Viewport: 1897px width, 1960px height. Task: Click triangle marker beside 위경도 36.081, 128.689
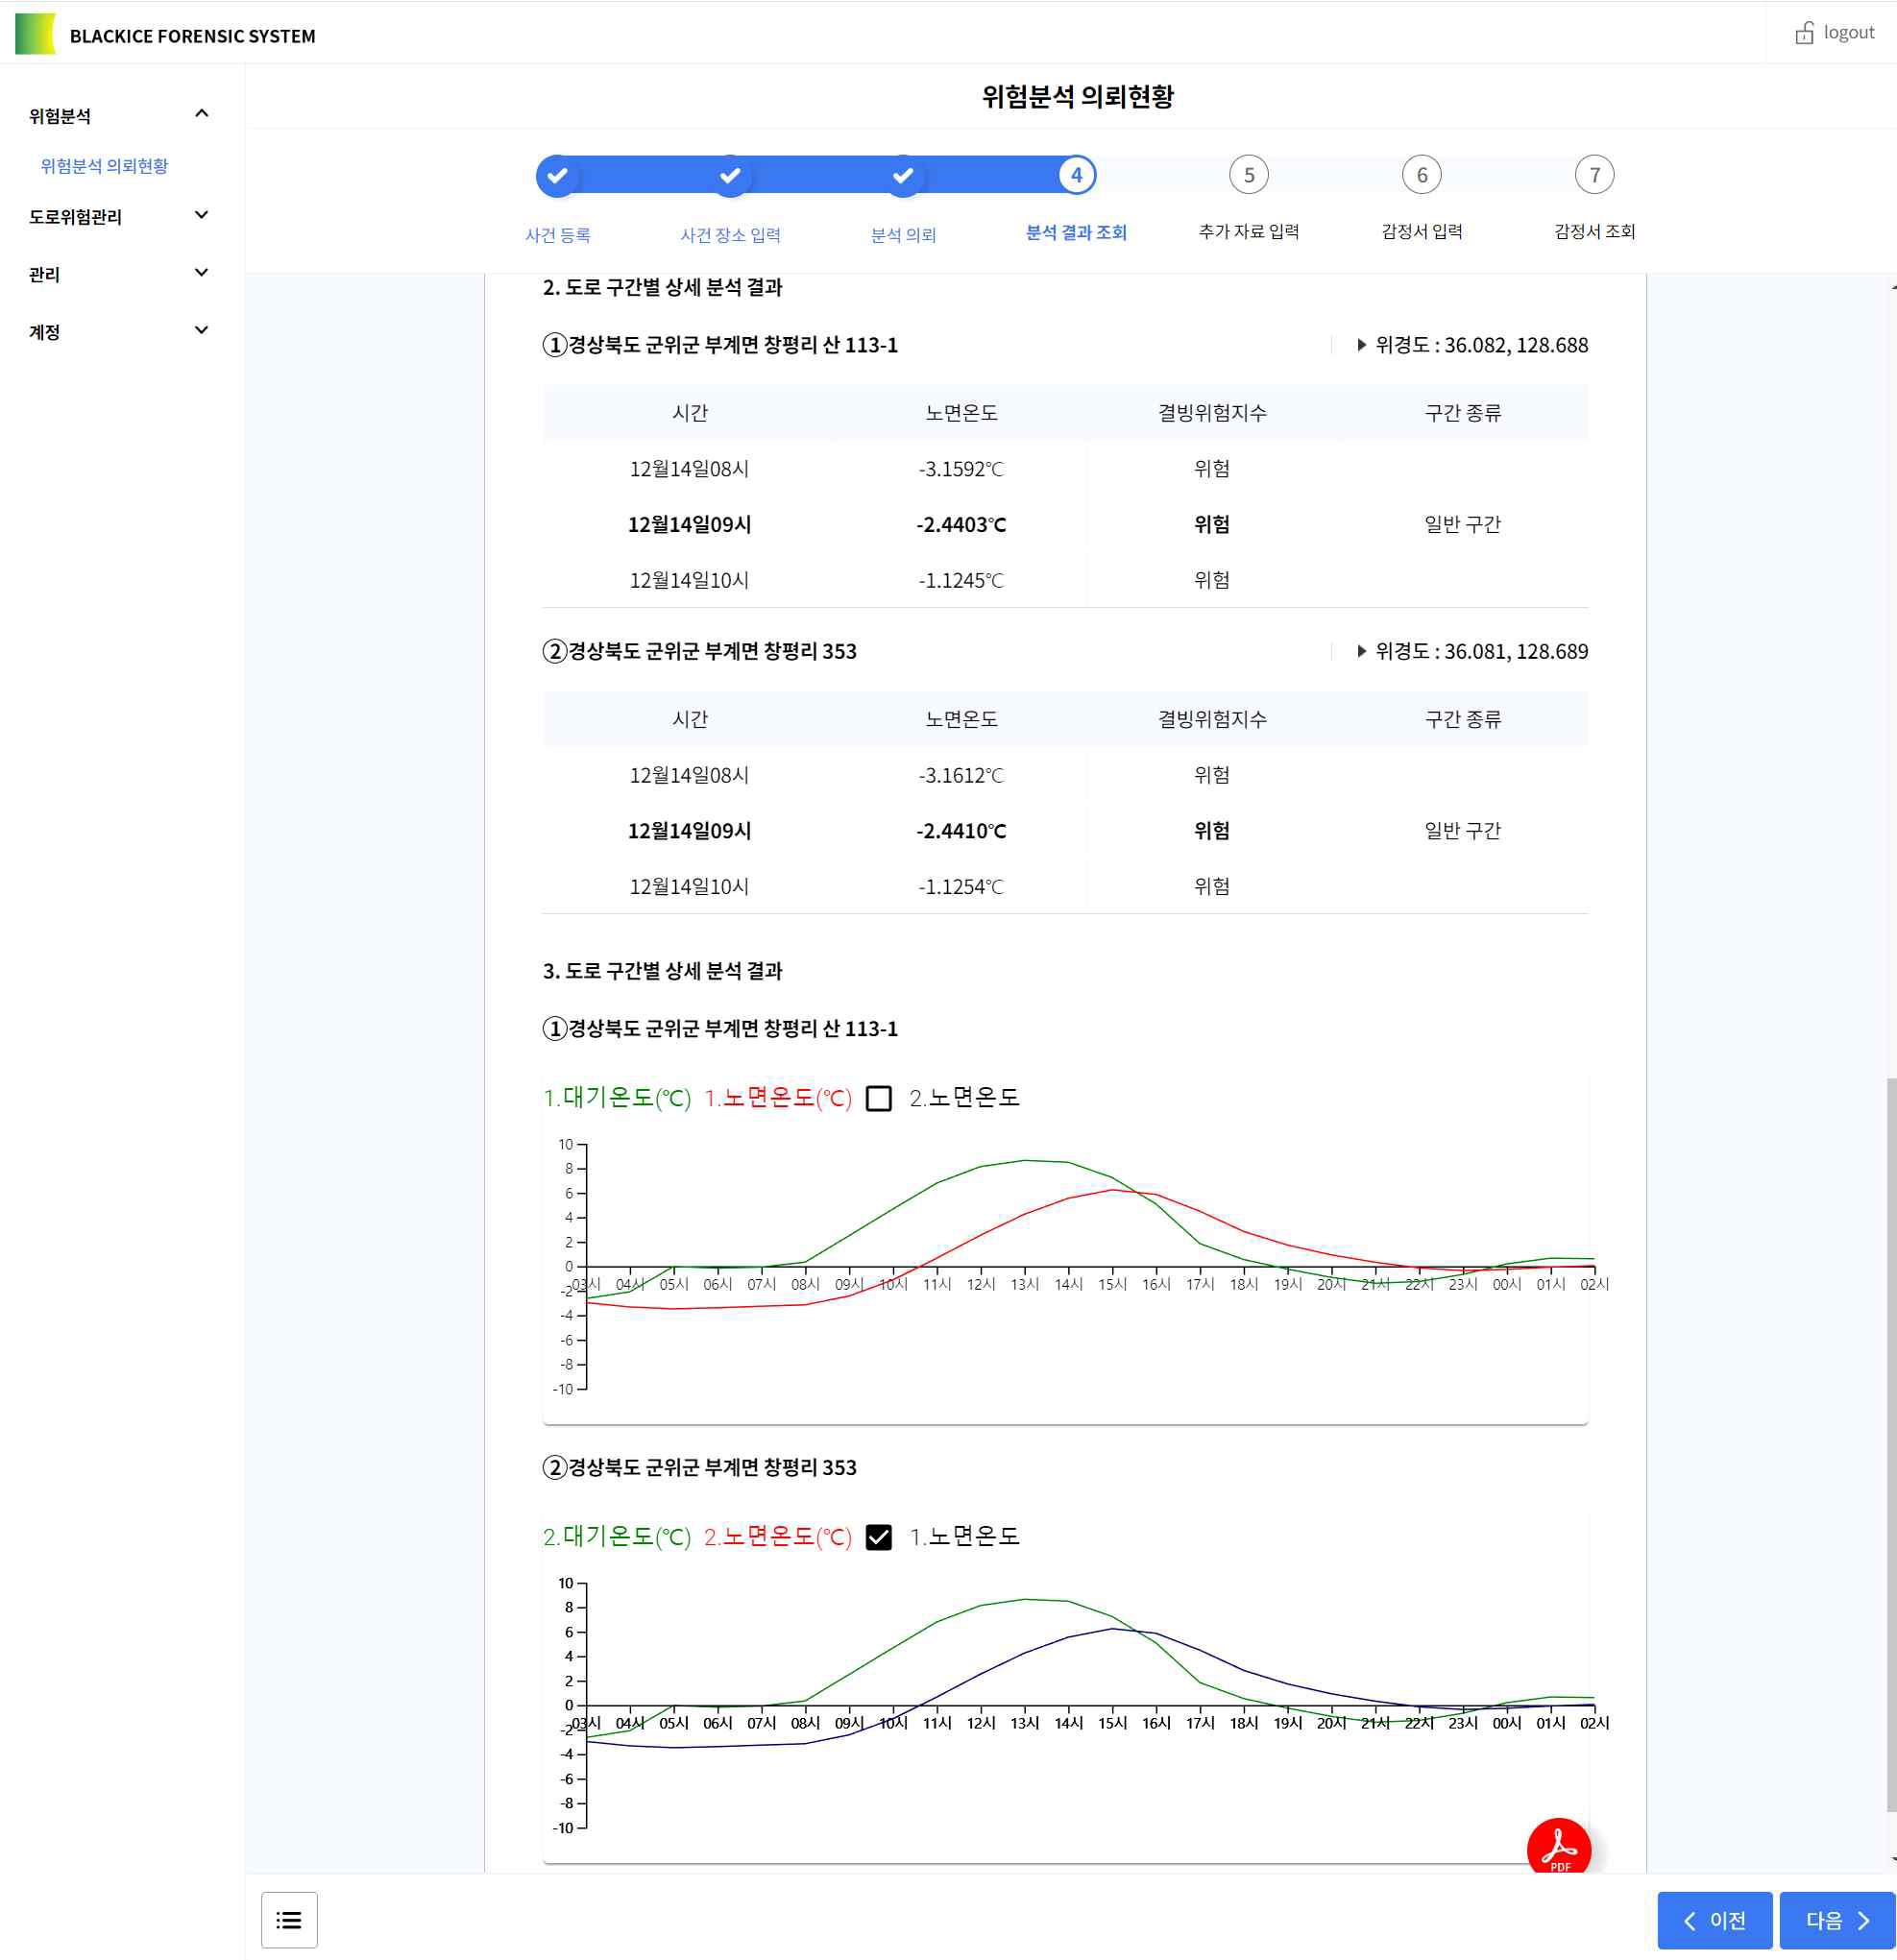(x=1361, y=651)
